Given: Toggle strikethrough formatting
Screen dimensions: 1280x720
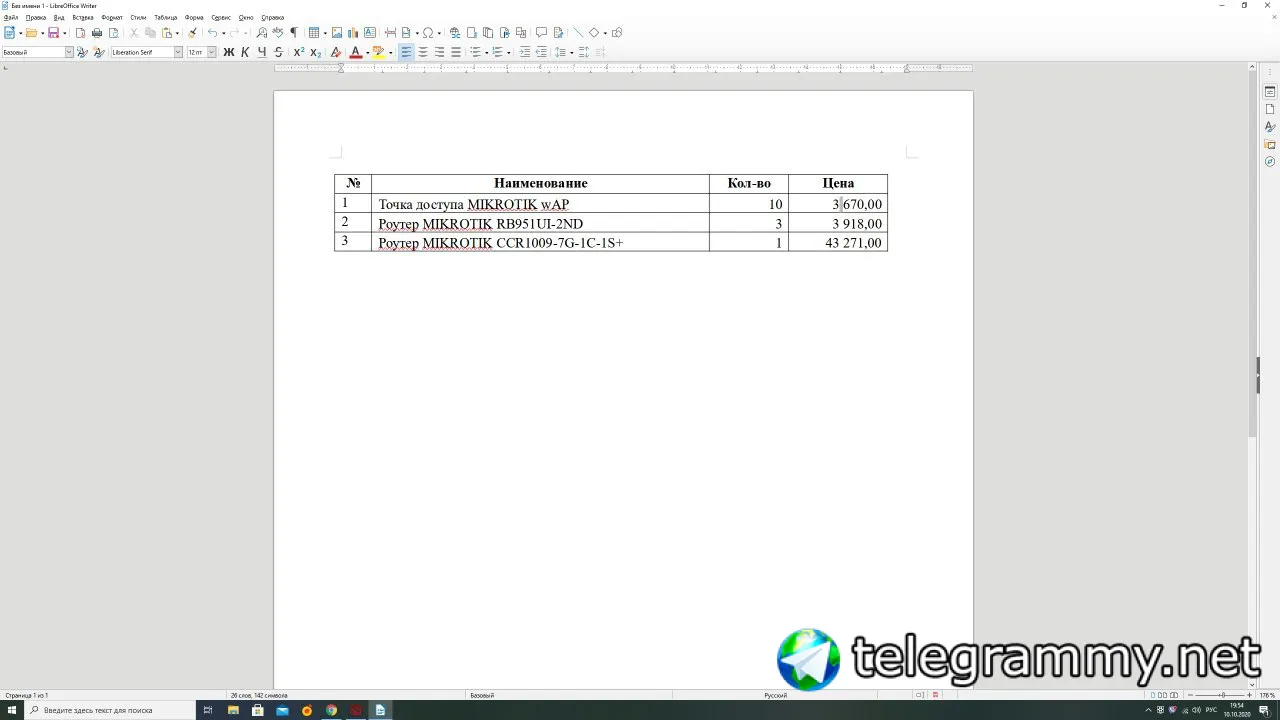Looking at the screenshot, I should tap(278, 52).
